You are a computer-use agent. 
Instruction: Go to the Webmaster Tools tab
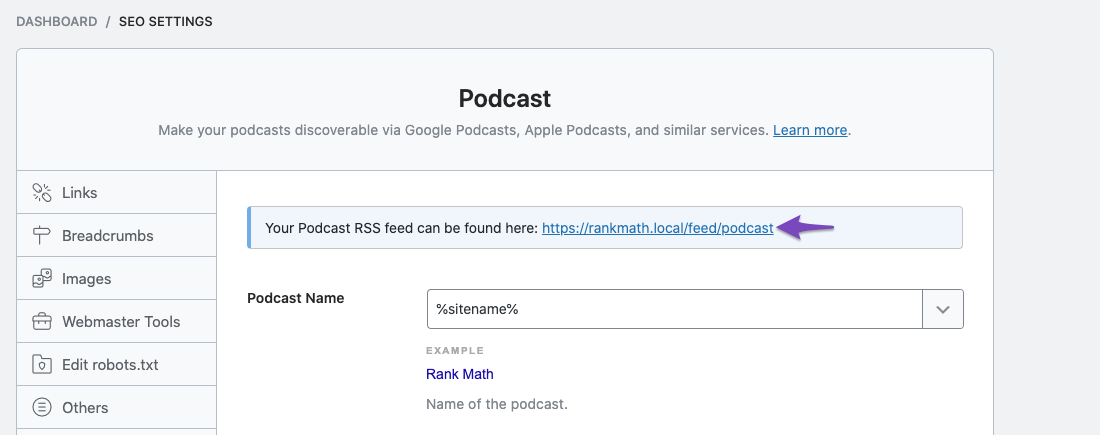click(116, 322)
